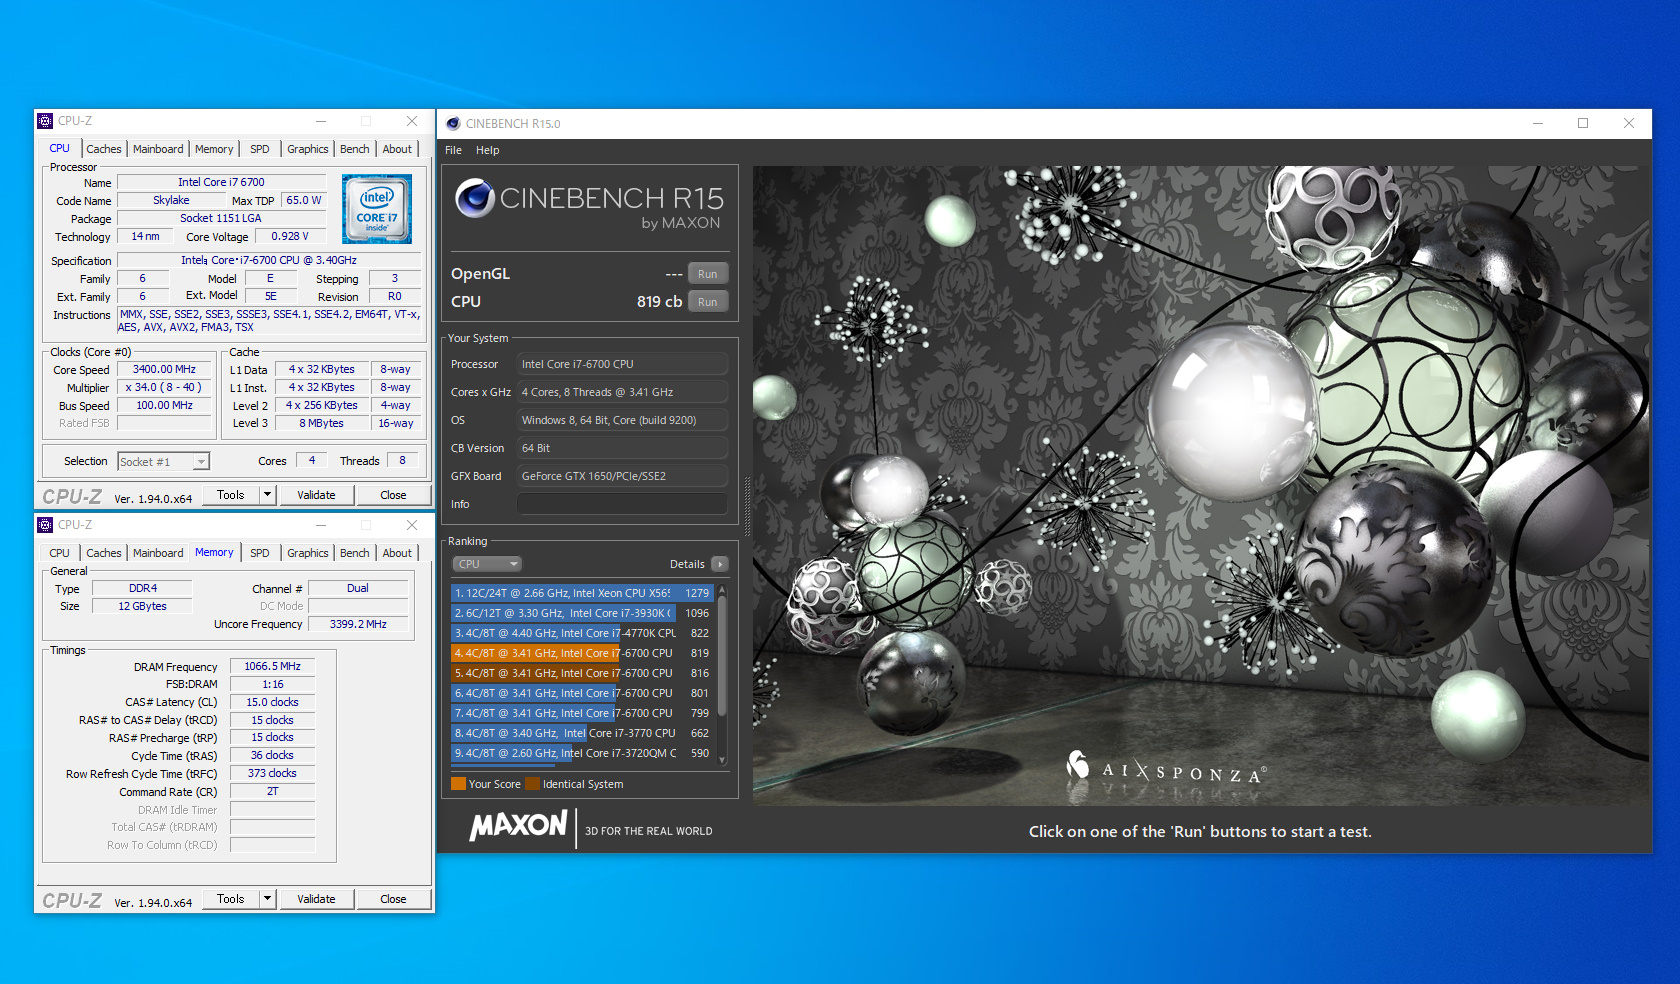Screen dimensions: 1680x984
Task: Switch to Graphics tab in top CPU-Z window
Action: click(x=307, y=149)
